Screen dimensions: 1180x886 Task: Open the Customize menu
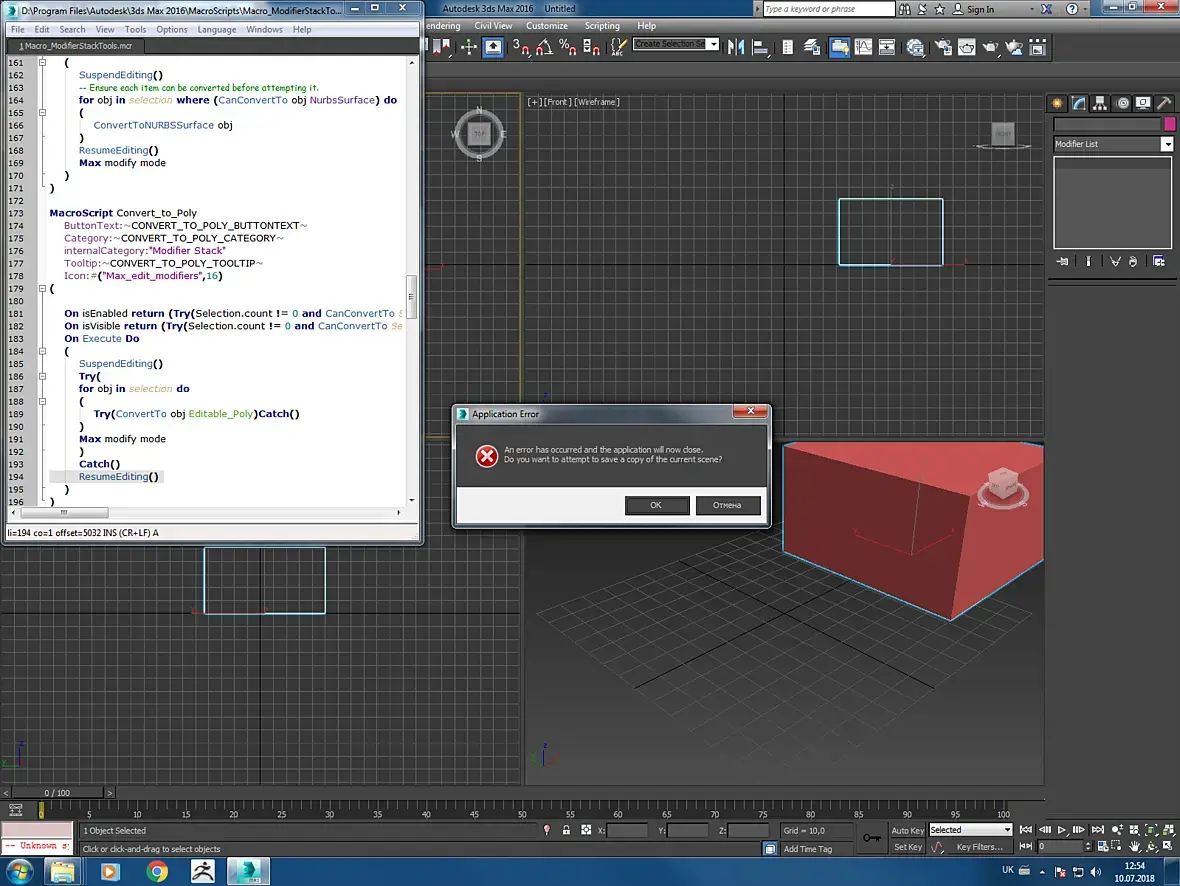click(547, 26)
